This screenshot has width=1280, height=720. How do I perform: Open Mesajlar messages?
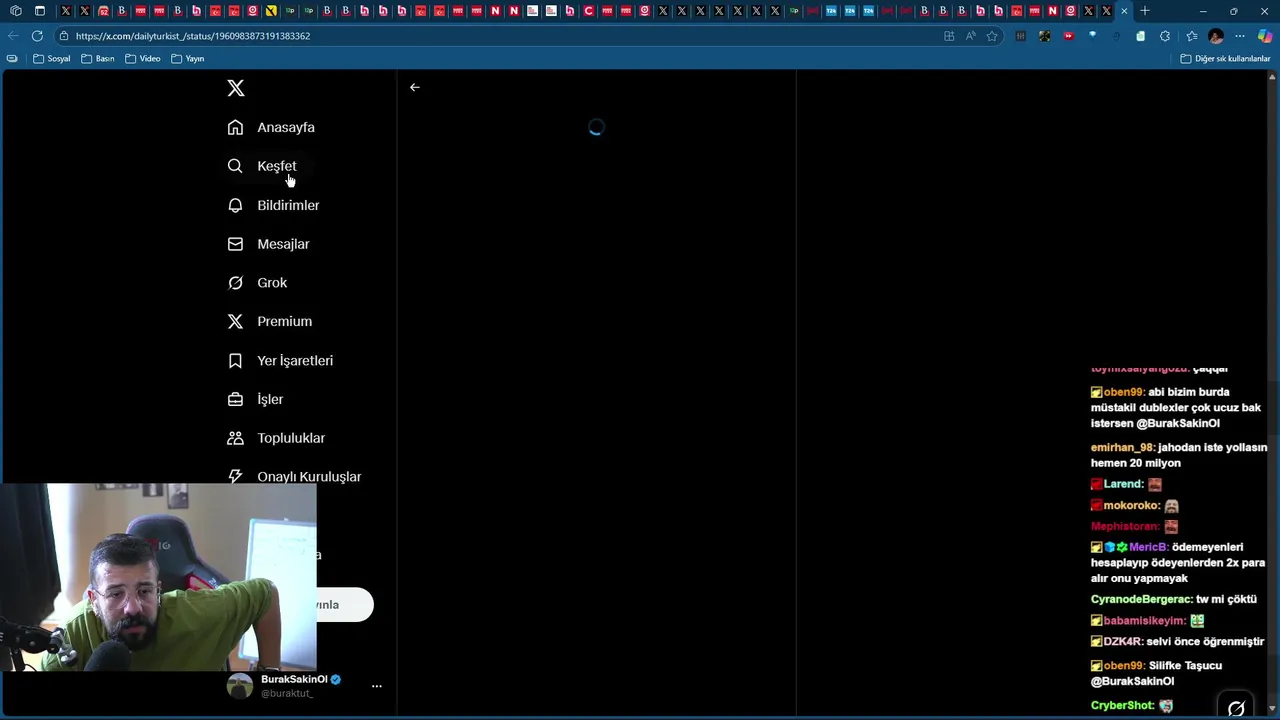click(x=268, y=244)
